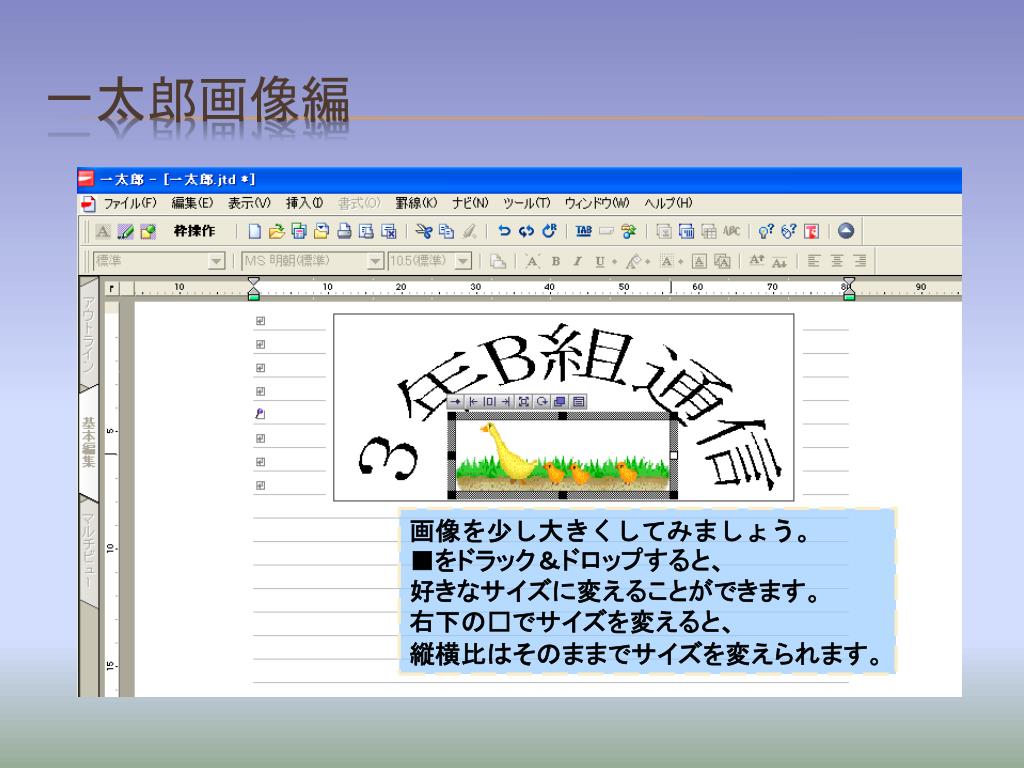Click the boxed A character frame icon

(x=699, y=261)
